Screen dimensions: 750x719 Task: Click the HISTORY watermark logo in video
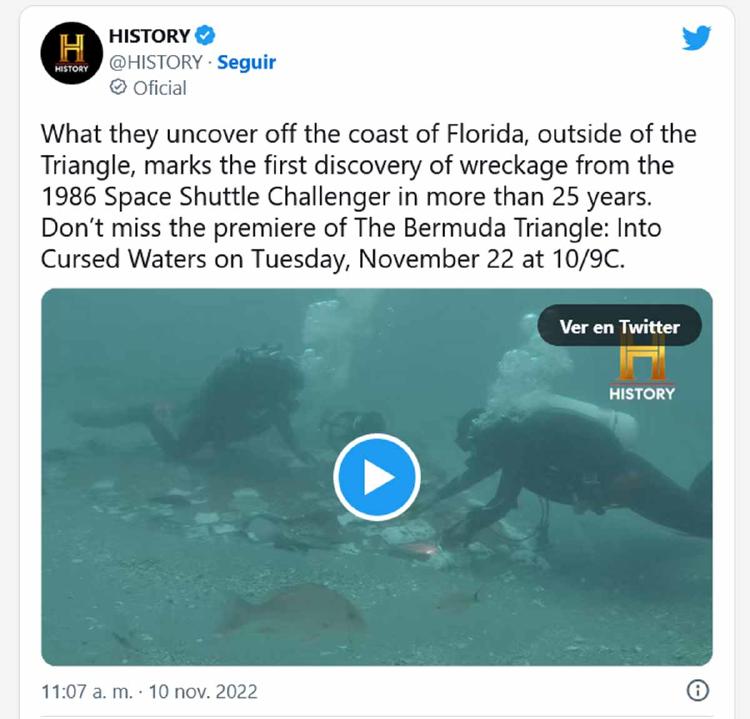pyautogui.click(x=642, y=369)
